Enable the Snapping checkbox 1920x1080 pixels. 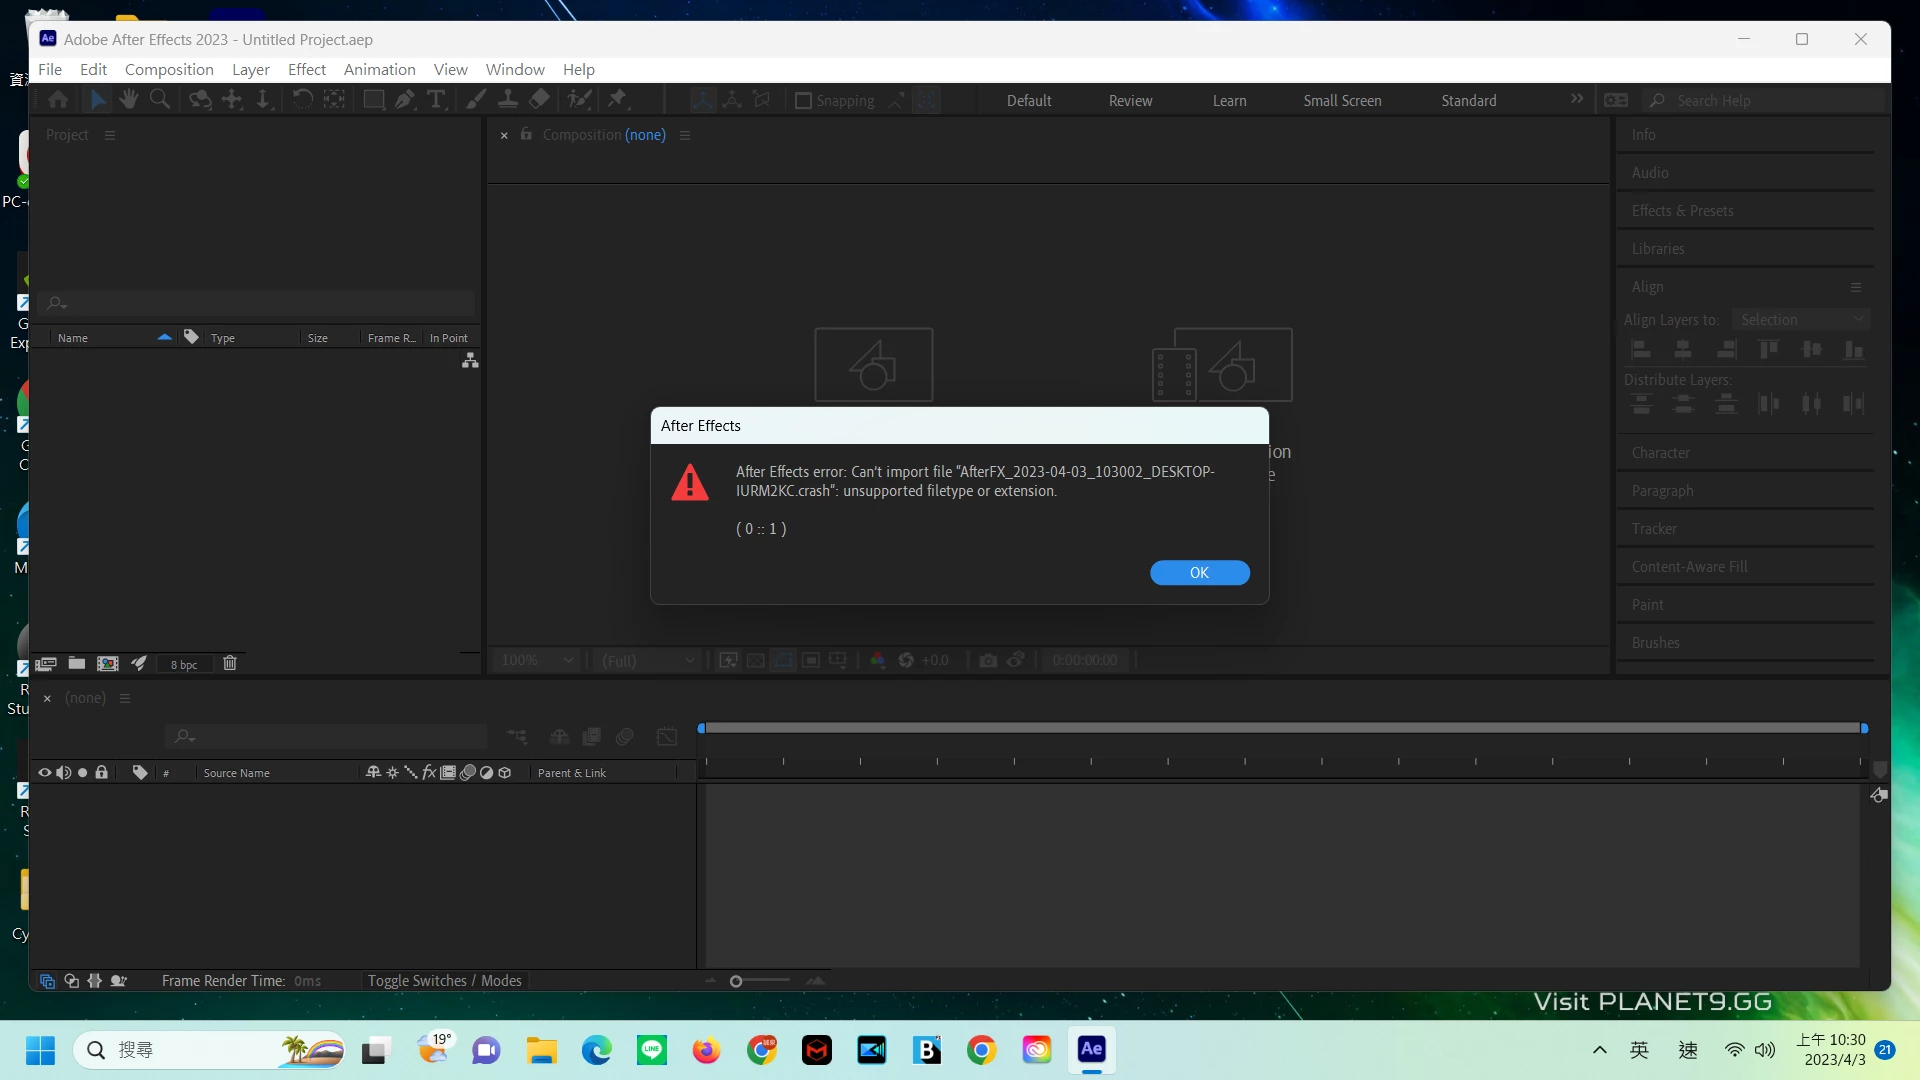803,101
